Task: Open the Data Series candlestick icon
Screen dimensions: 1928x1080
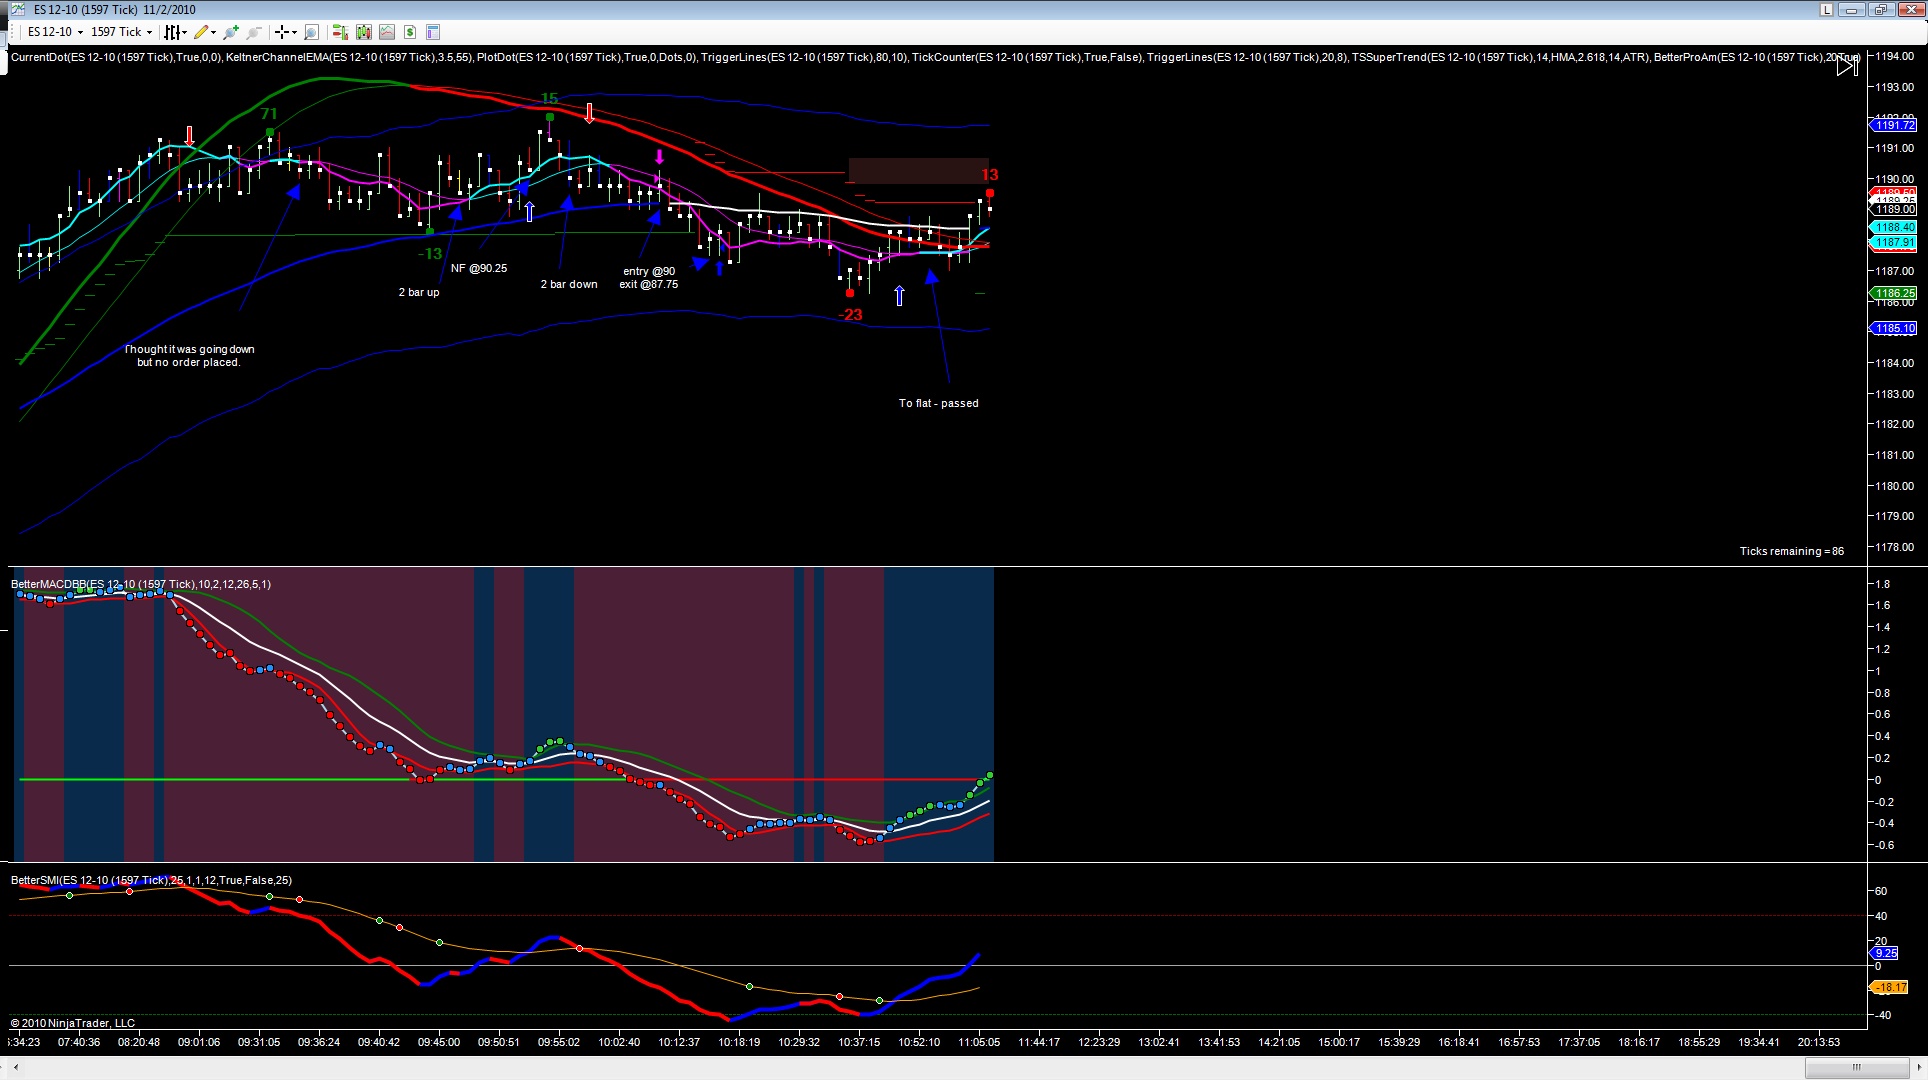Action: (x=363, y=32)
